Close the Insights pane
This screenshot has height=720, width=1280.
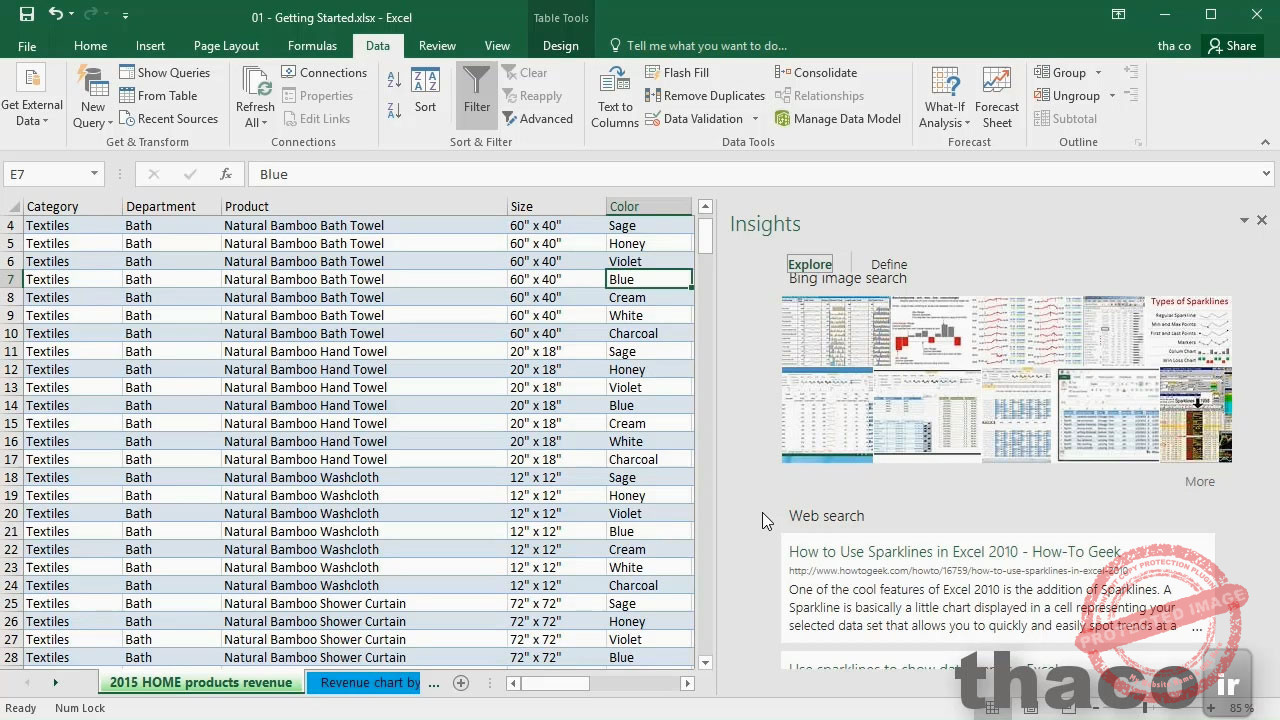coord(1262,220)
